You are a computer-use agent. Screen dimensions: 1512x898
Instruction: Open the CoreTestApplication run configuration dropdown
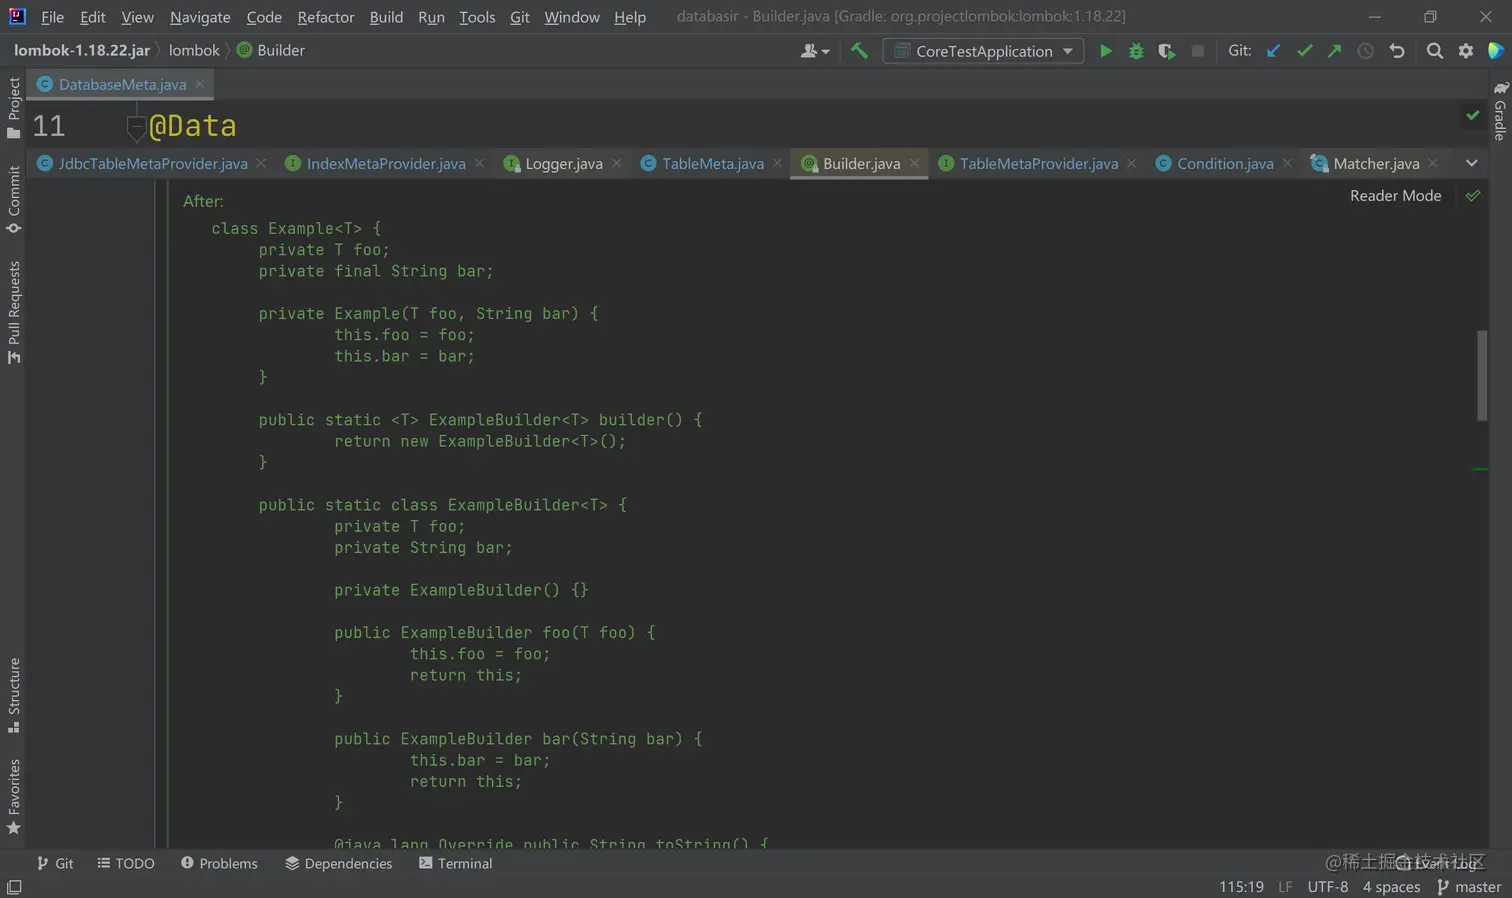point(983,51)
